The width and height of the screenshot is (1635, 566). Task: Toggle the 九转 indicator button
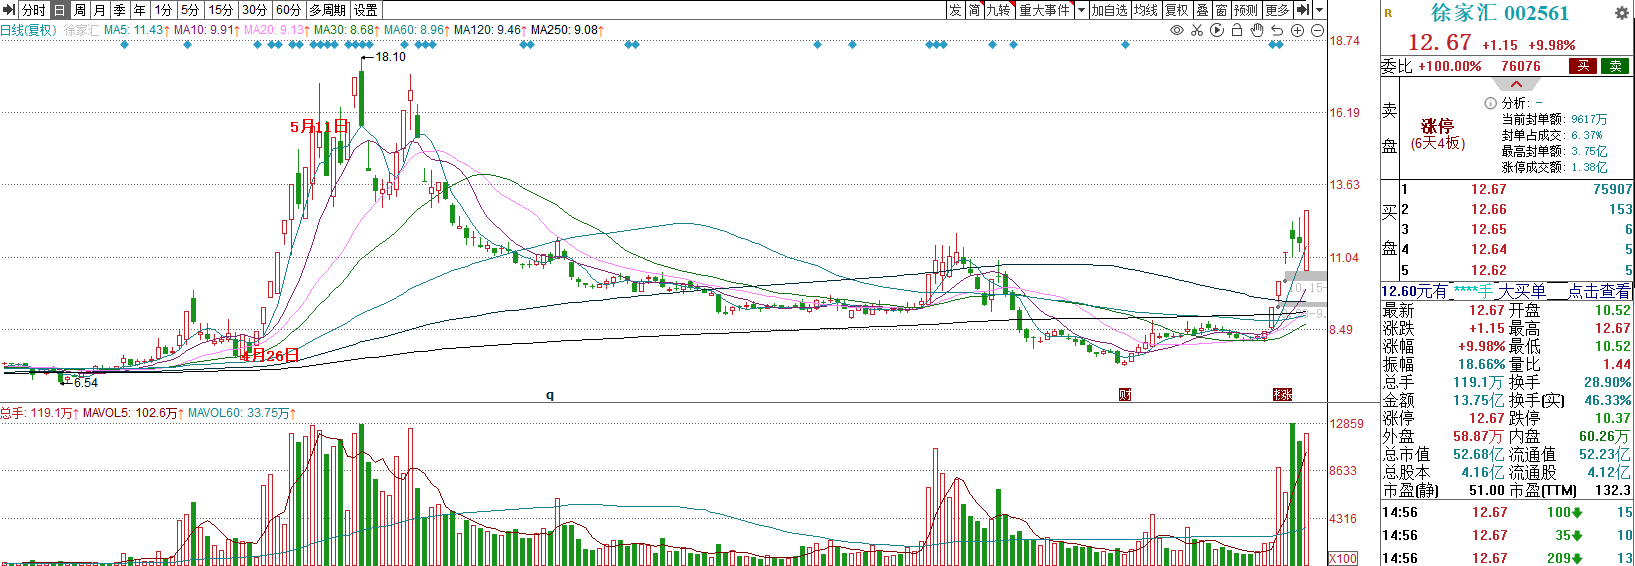point(999,10)
